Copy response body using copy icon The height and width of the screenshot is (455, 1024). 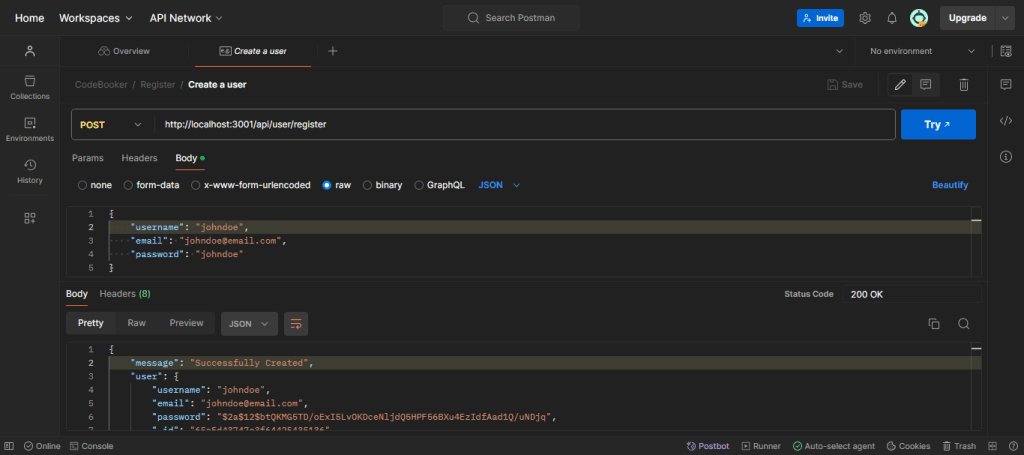point(934,323)
